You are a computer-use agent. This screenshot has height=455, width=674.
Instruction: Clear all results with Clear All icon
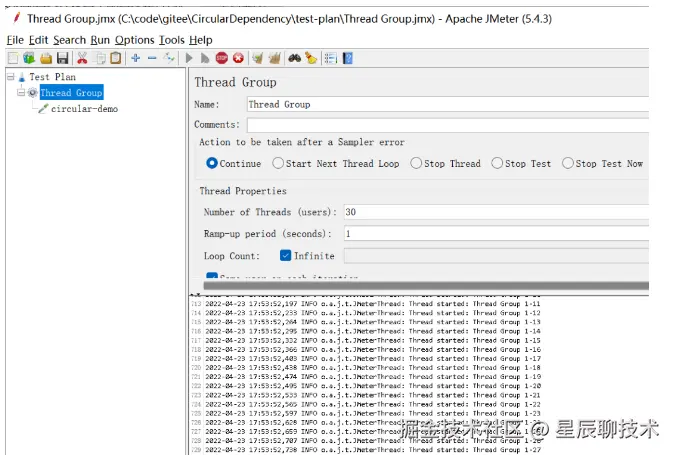coord(274,58)
